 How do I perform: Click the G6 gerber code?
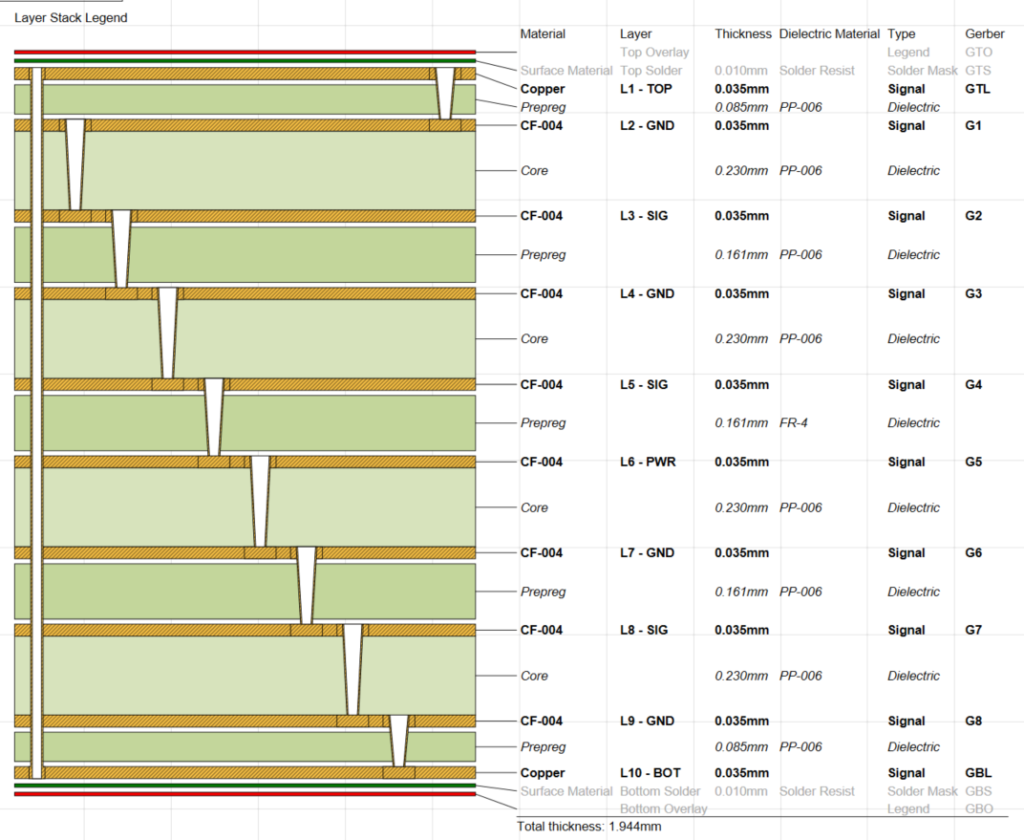point(973,553)
